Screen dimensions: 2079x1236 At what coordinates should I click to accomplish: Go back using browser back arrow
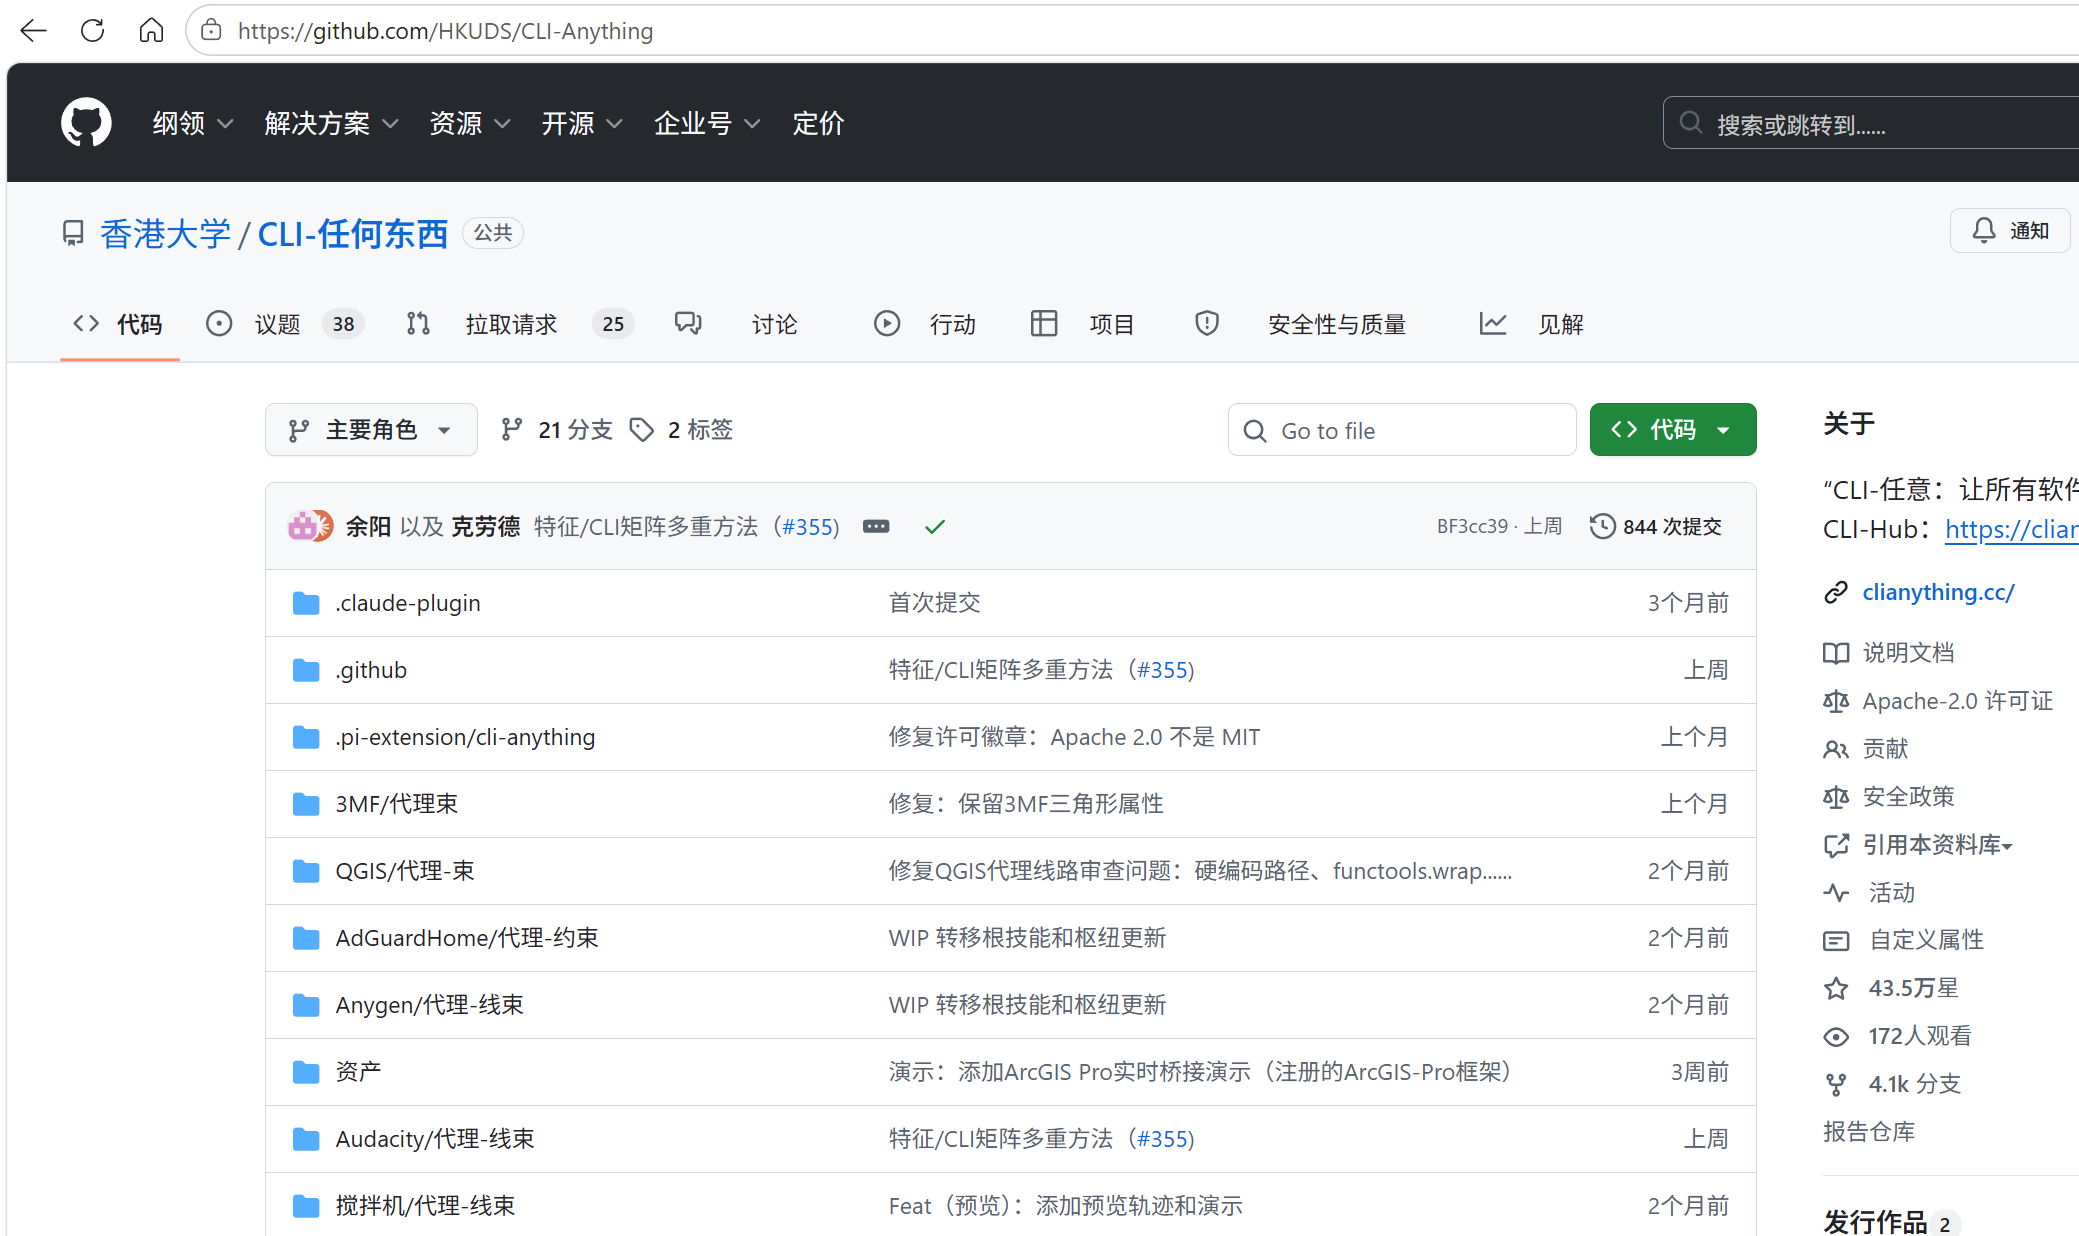(x=33, y=31)
